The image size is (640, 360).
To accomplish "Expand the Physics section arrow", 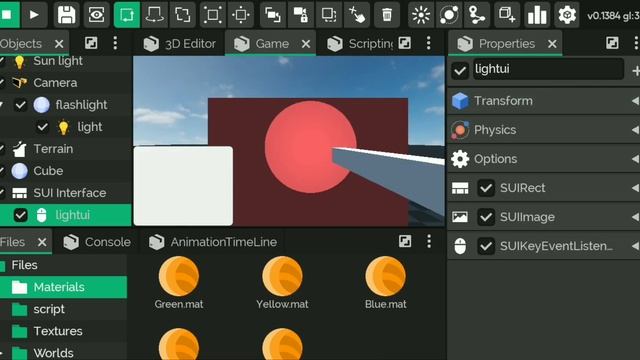I will 635,130.
